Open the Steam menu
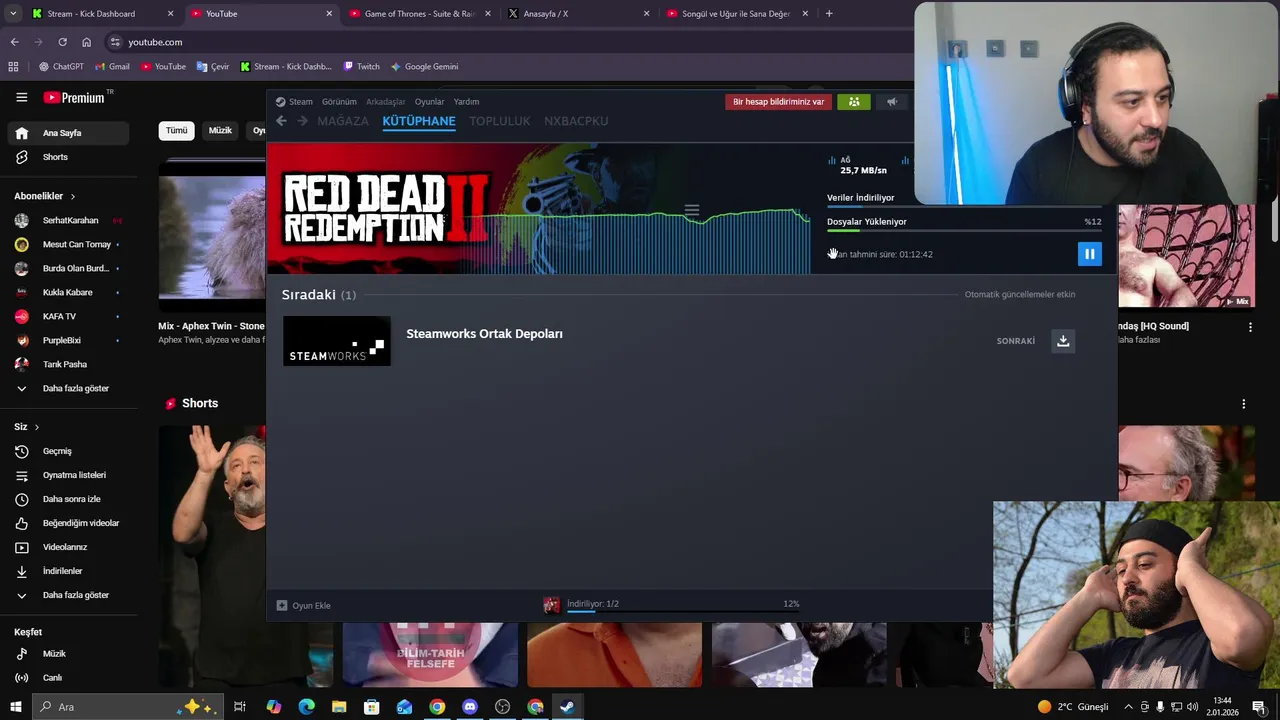The height and width of the screenshot is (720, 1280). (x=294, y=101)
